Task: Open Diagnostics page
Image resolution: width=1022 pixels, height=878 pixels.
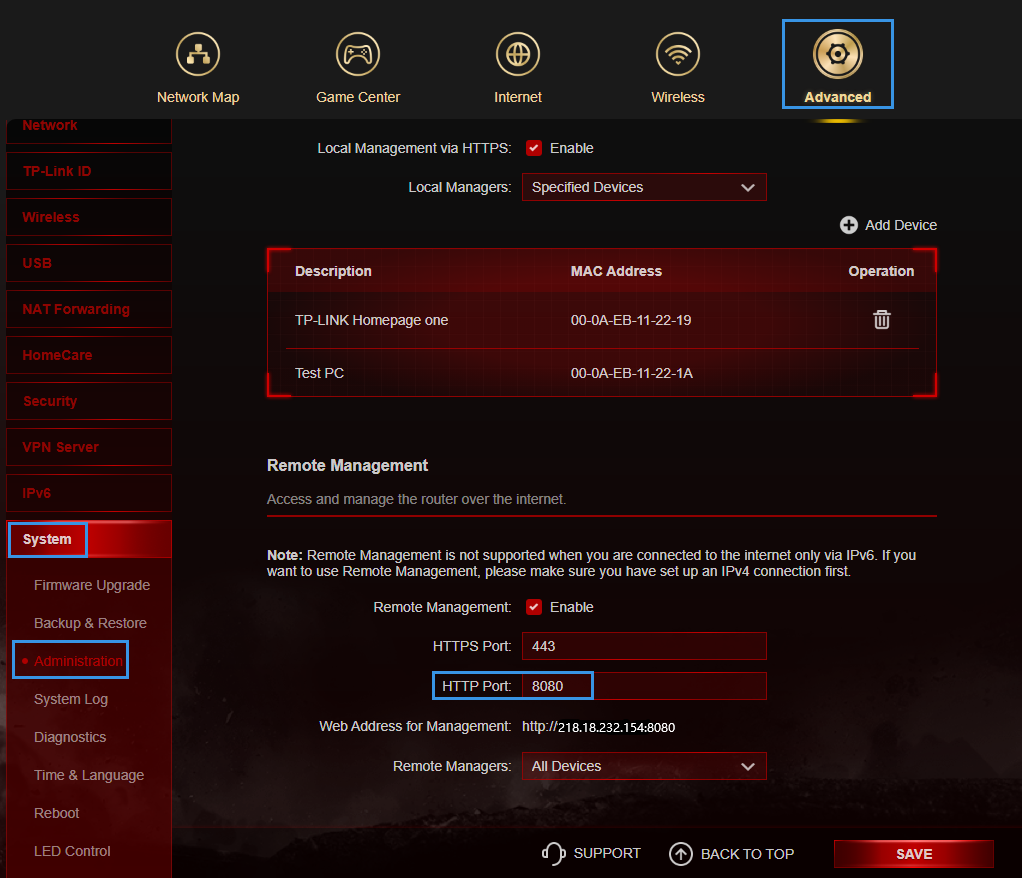Action: point(70,737)
